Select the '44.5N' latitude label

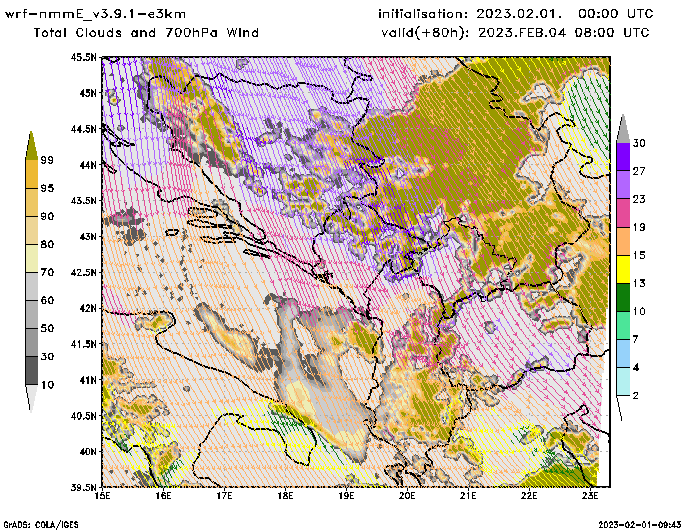[83, 129]
